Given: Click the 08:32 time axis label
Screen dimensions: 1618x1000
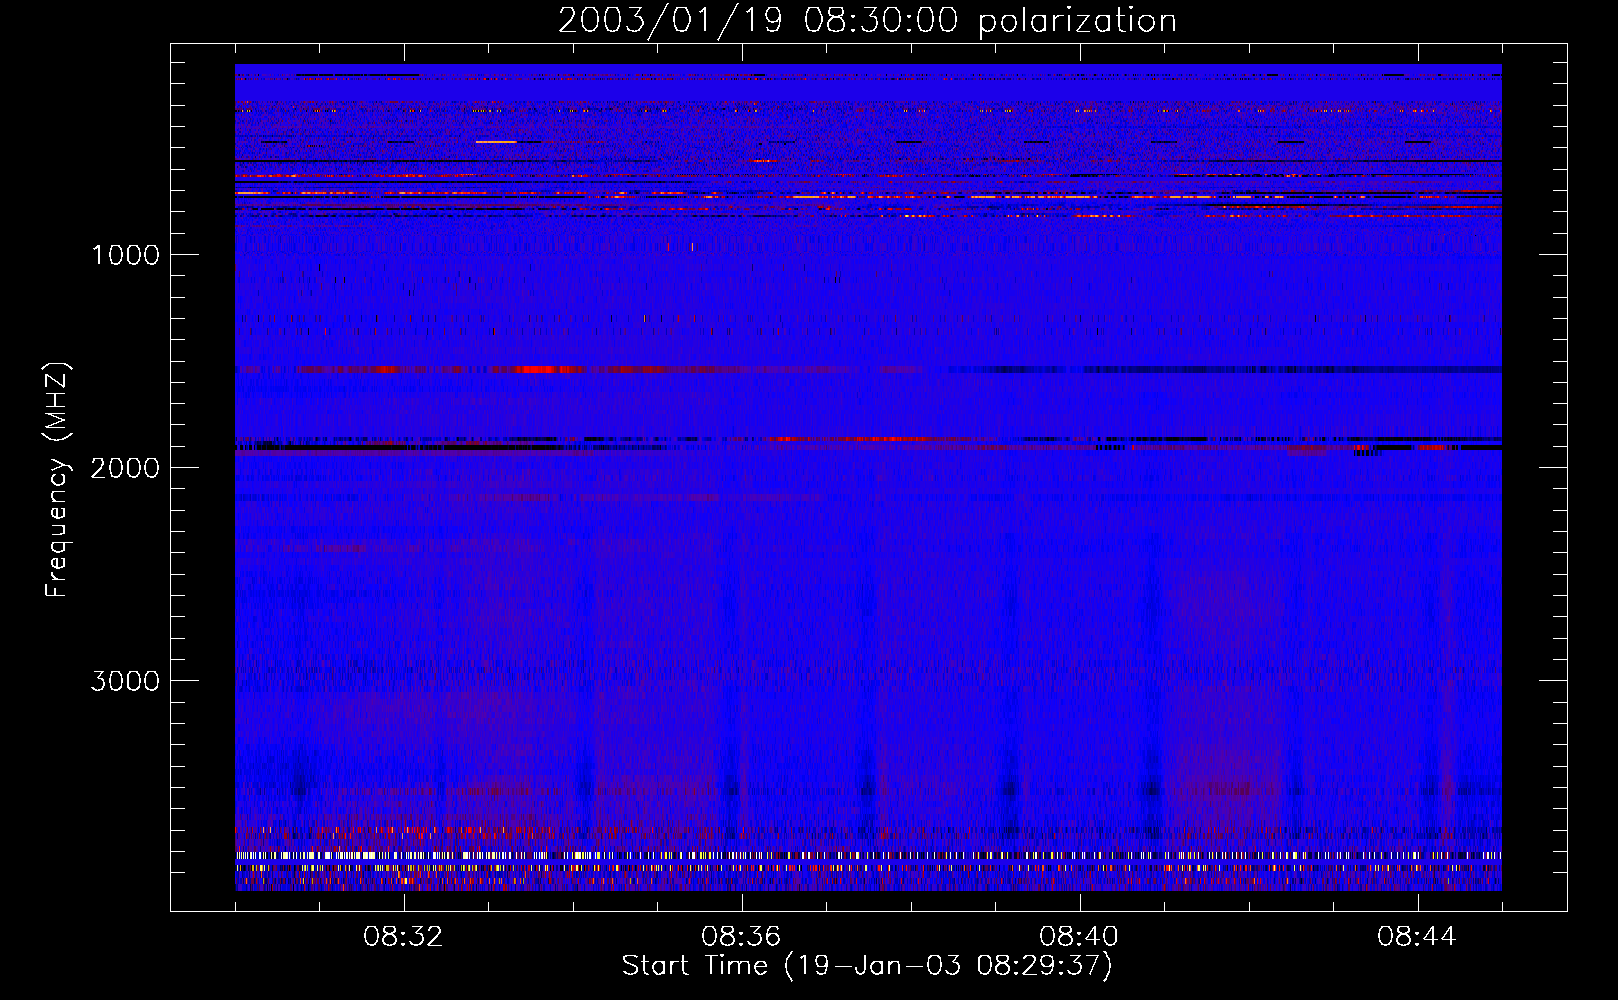Looking at the screenshot, I should [x=404, y=937].
